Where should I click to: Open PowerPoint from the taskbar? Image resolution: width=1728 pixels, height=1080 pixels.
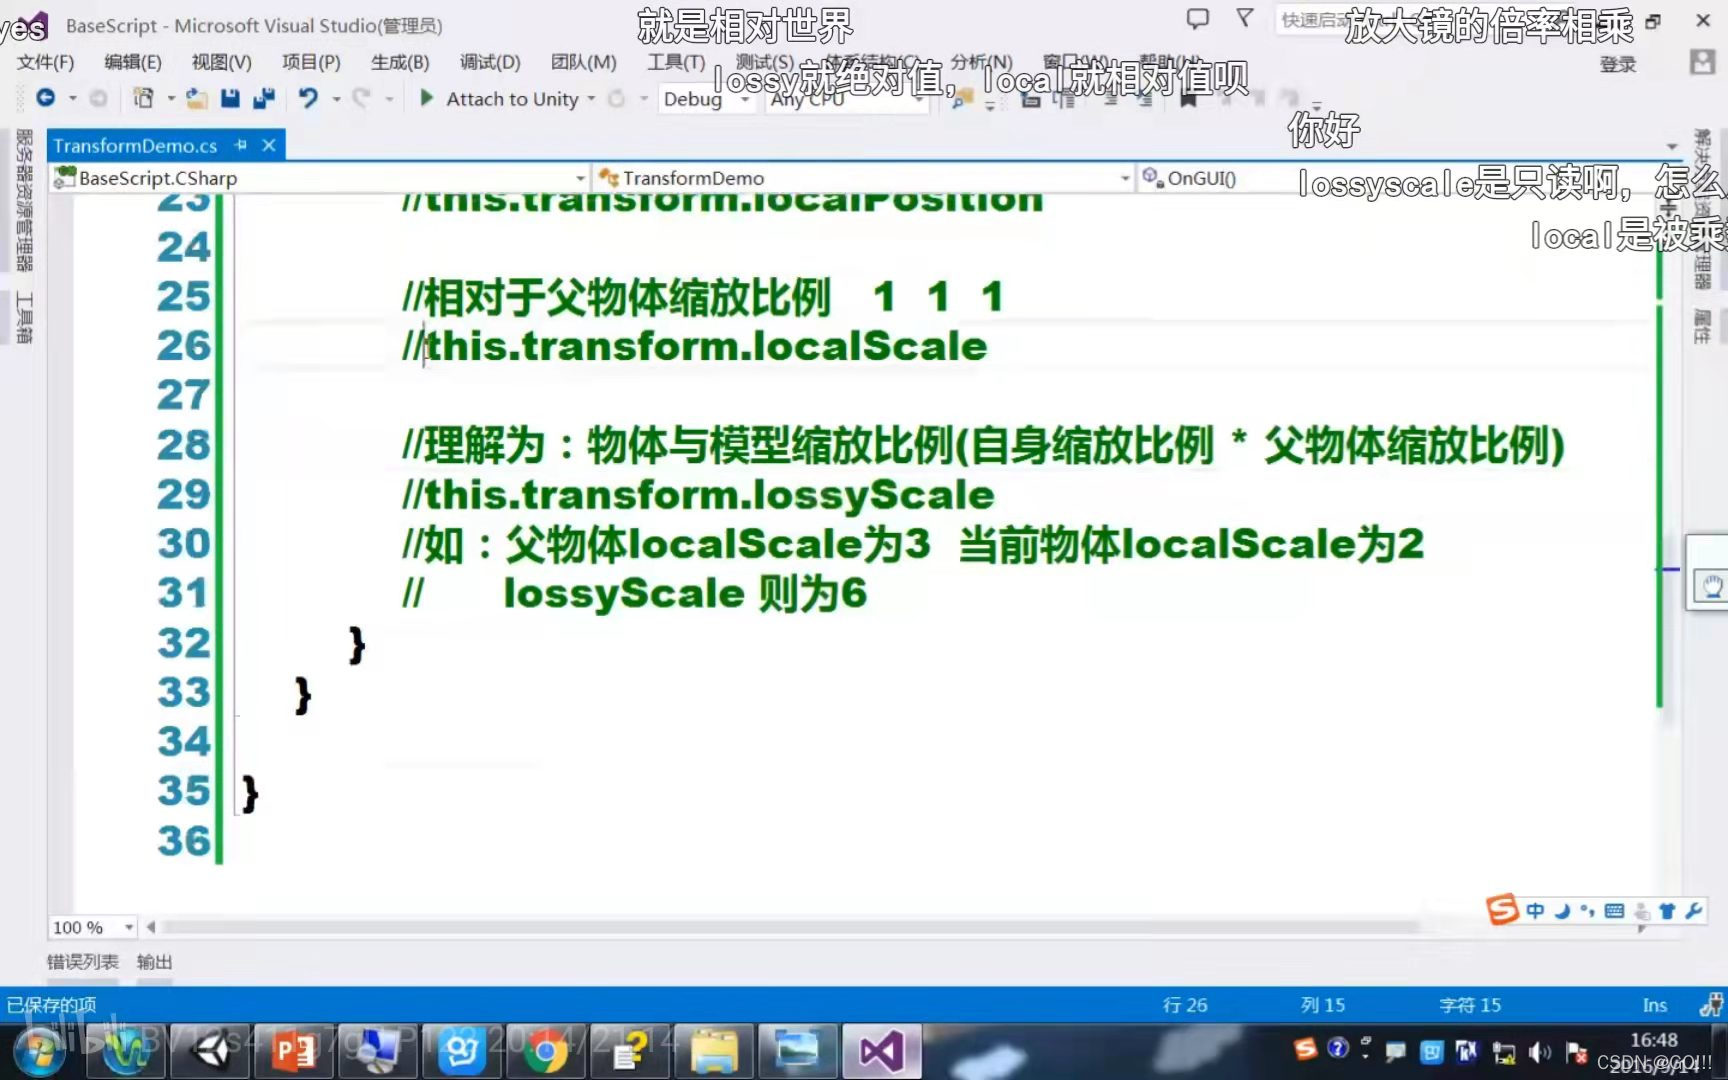tap(293, 1051)
